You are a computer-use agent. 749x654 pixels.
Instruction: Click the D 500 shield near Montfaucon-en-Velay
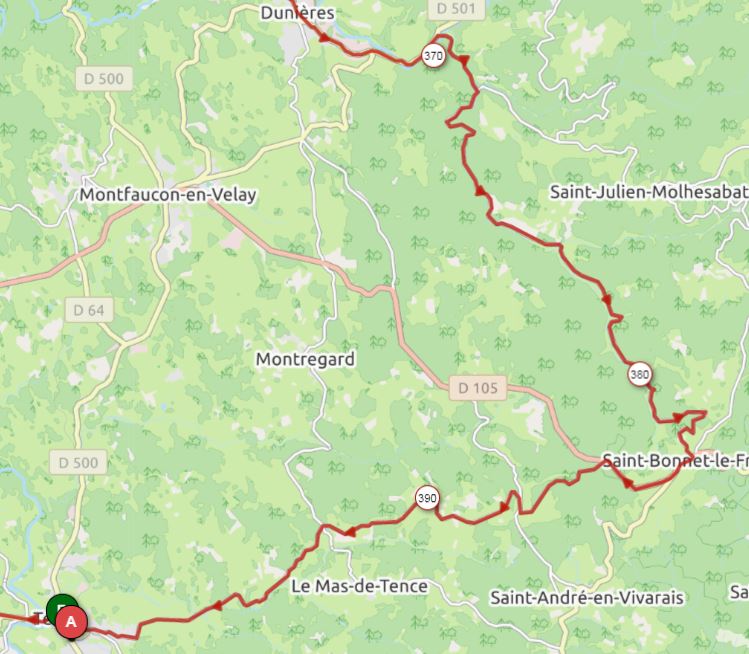pos(104,78)
